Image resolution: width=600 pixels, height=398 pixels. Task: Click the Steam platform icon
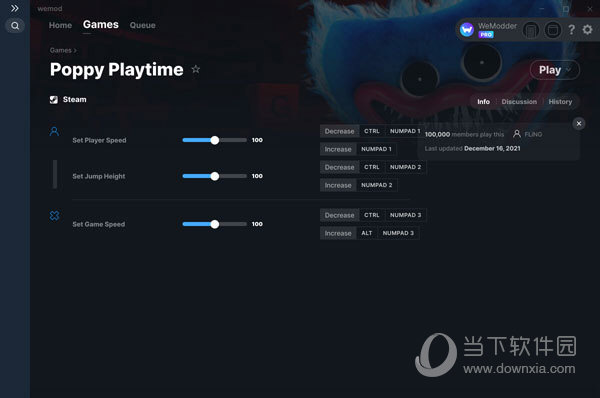tap(54, 100)
